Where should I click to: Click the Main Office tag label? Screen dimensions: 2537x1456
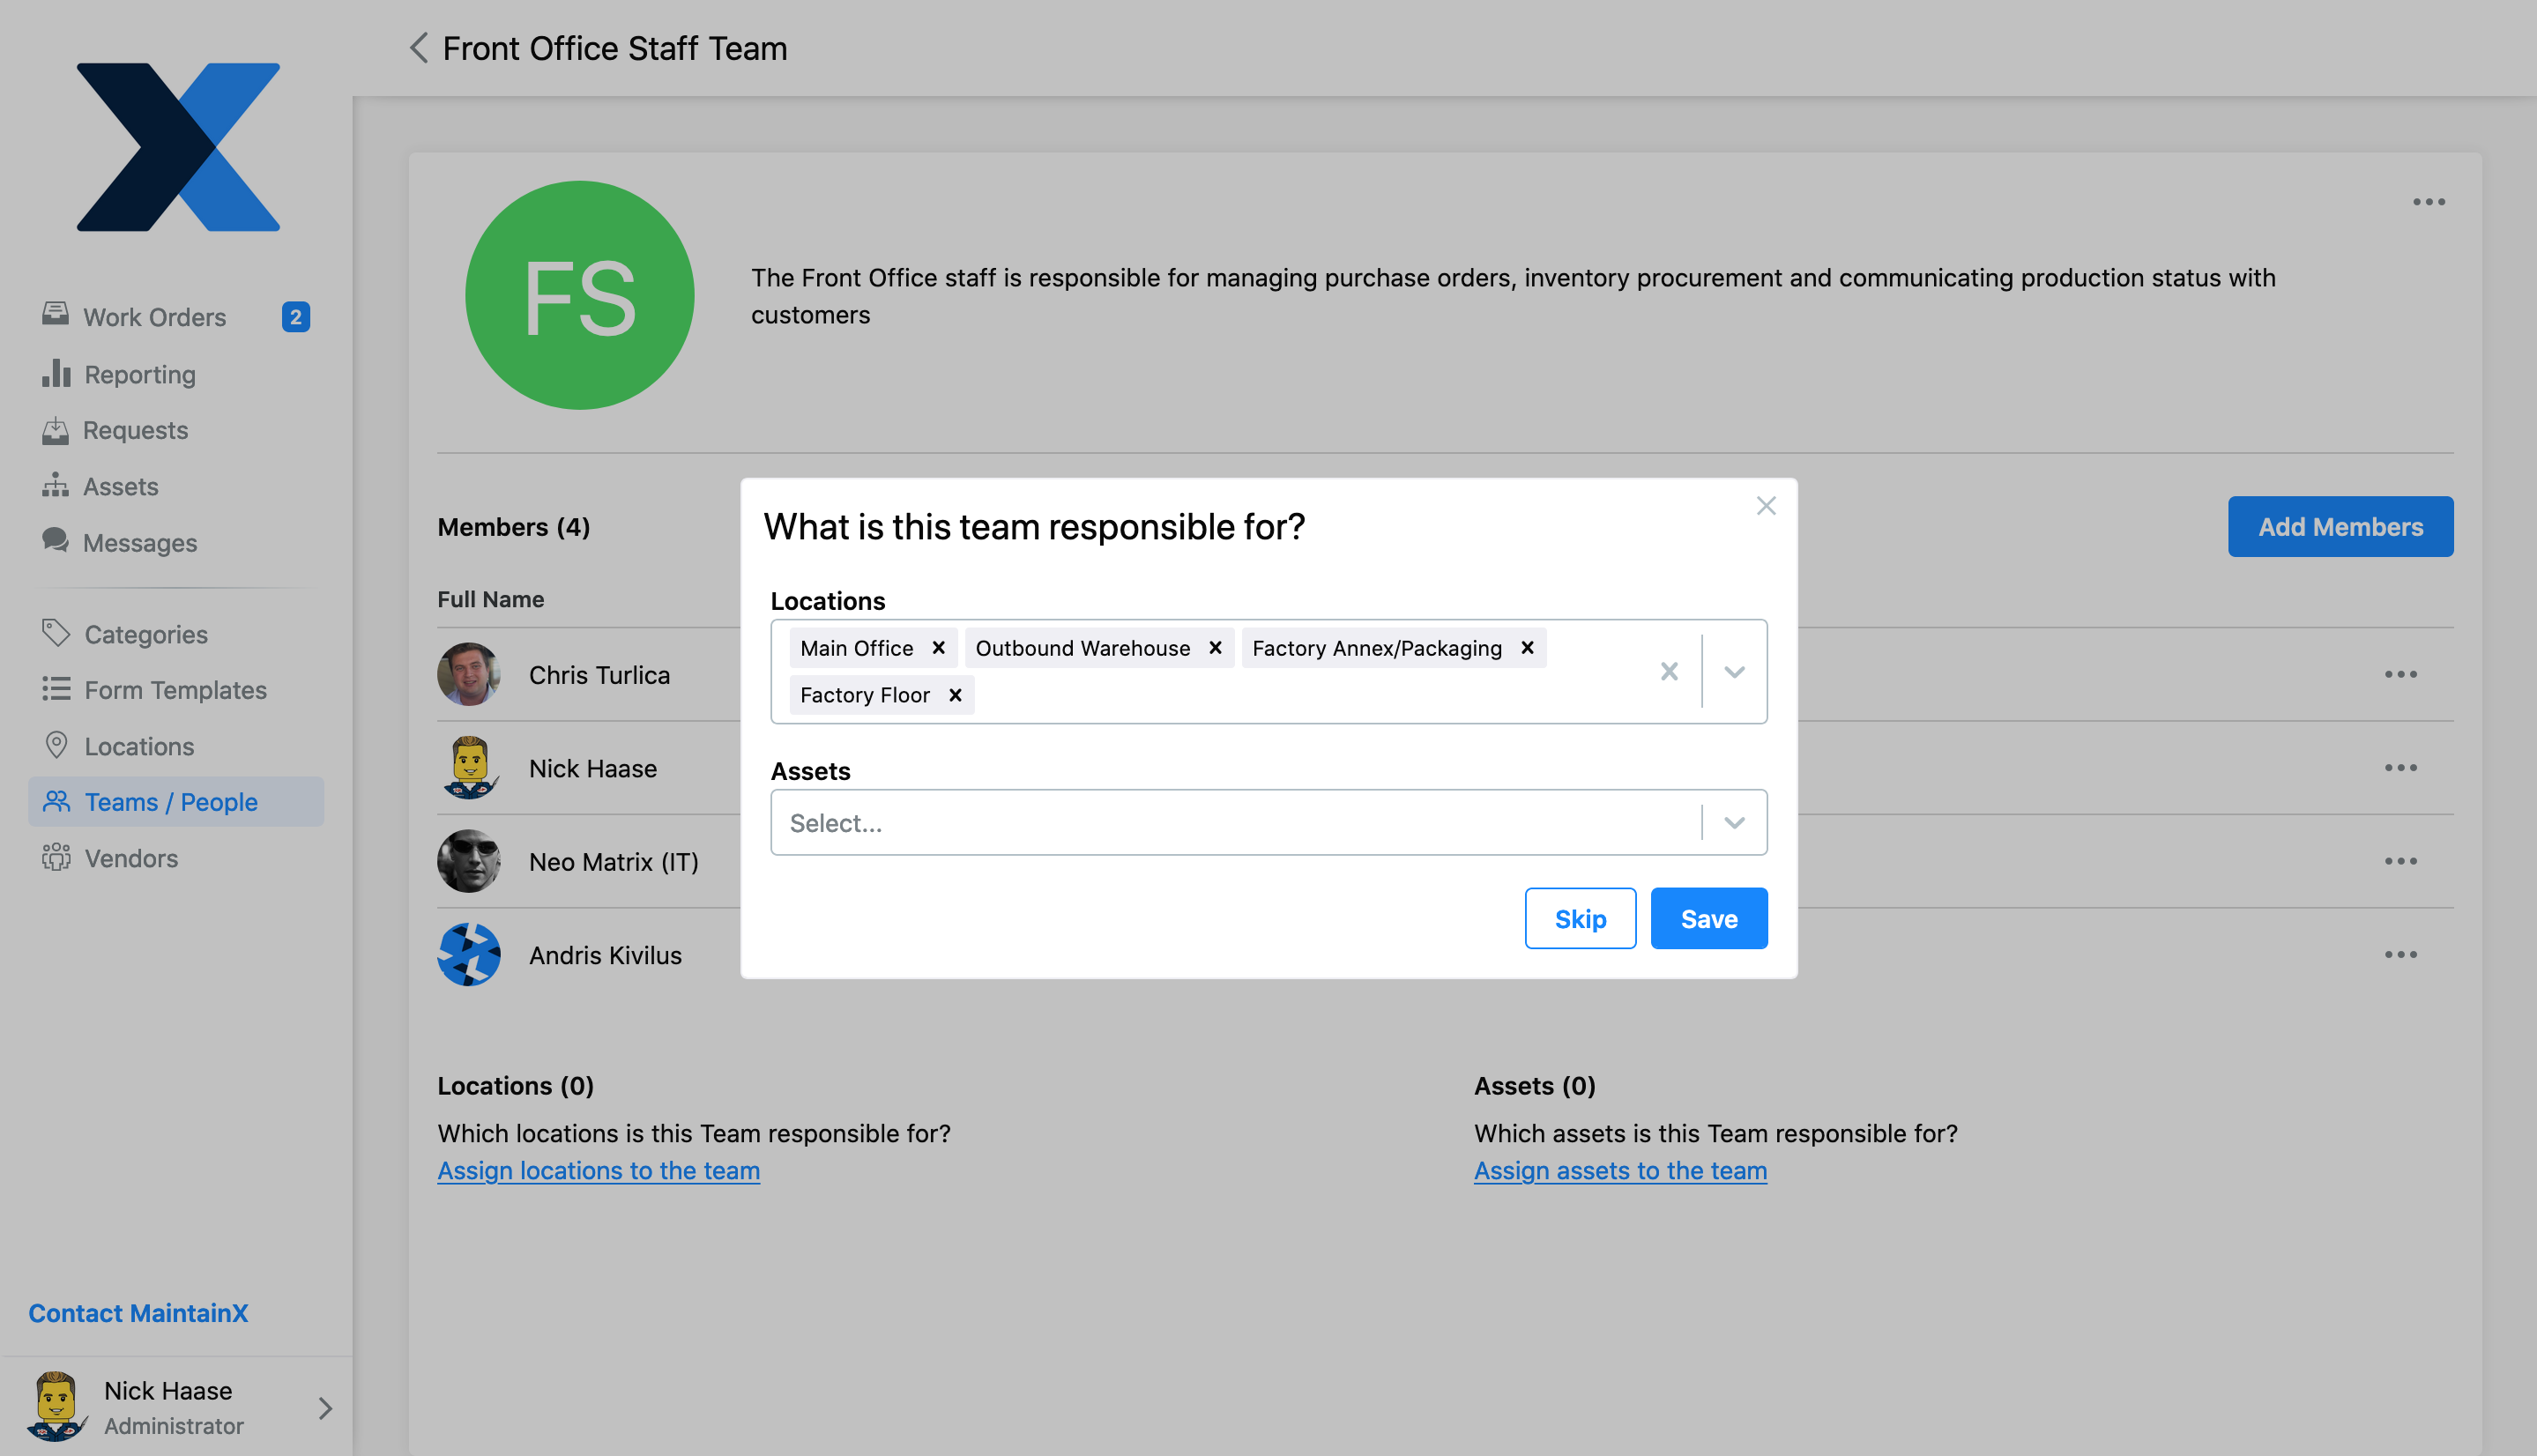click(856, 648)
